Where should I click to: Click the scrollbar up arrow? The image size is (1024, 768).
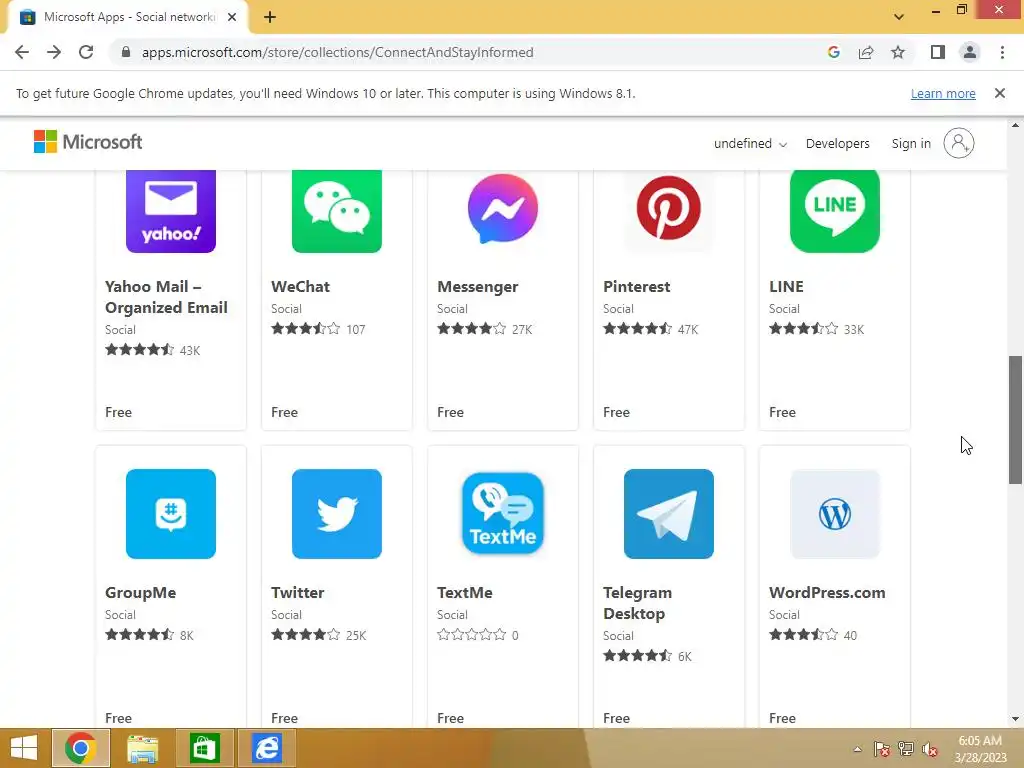[1015, 125]
